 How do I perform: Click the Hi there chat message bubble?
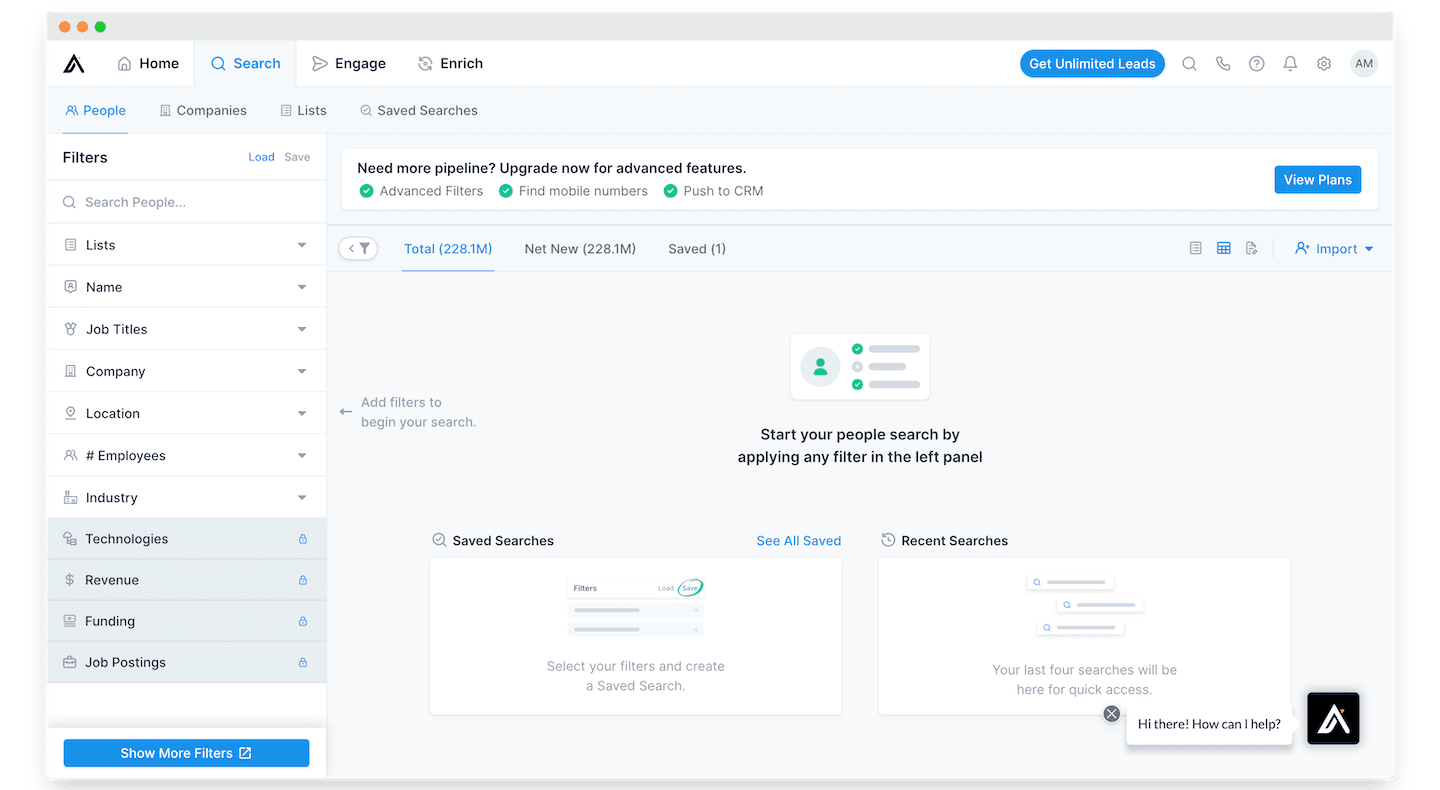point(1209,724)
